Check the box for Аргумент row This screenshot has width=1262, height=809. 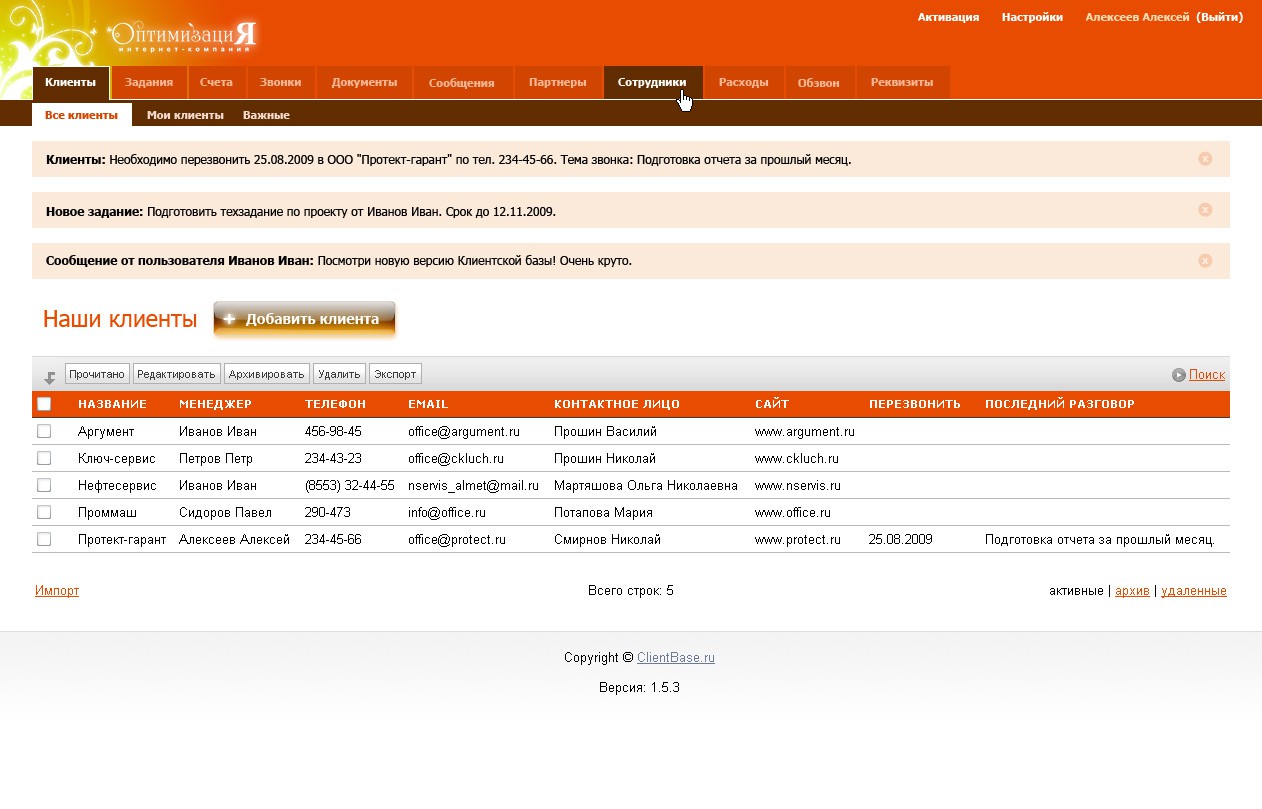[x=44, y=431]
